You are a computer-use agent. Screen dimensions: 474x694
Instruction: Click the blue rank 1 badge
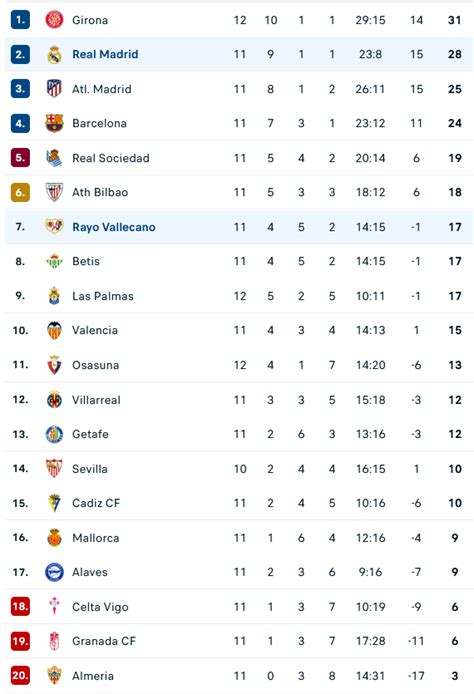point(20,20)
